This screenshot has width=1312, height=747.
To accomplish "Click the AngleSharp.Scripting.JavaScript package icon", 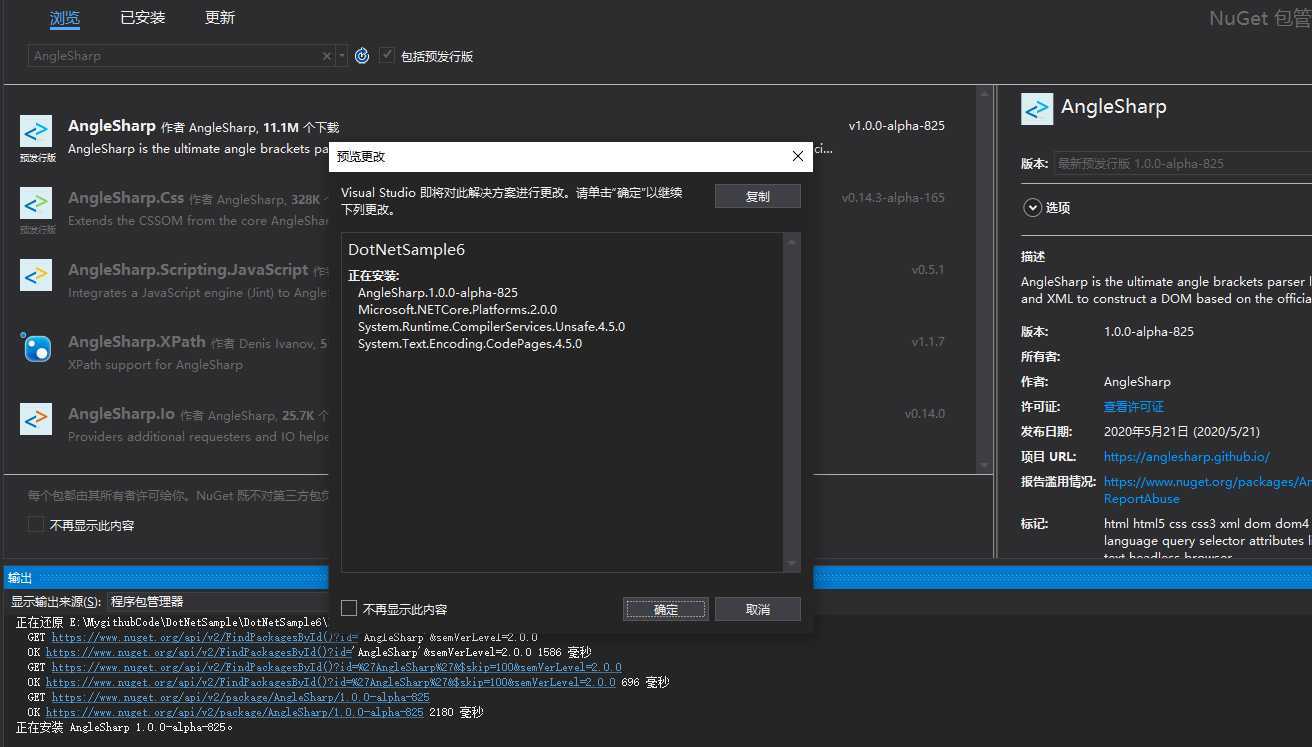I will (36, 275).
